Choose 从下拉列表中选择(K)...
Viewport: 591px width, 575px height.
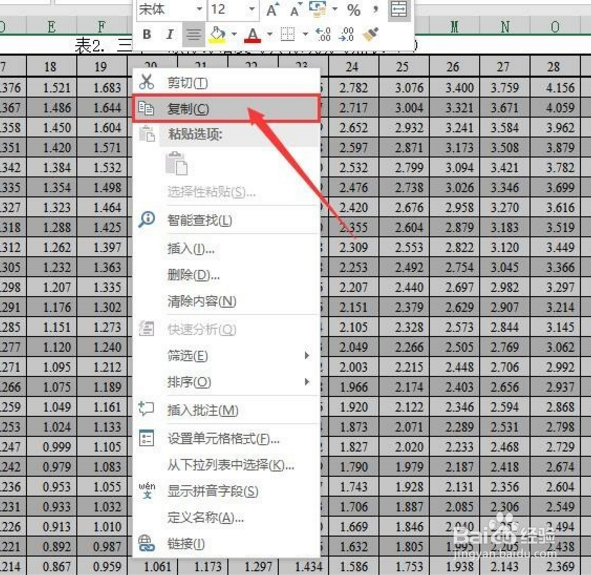(x=226, y=465)
